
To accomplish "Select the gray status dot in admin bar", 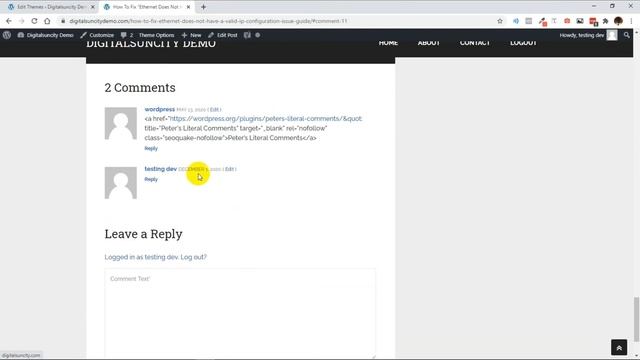I will [258, 35].
